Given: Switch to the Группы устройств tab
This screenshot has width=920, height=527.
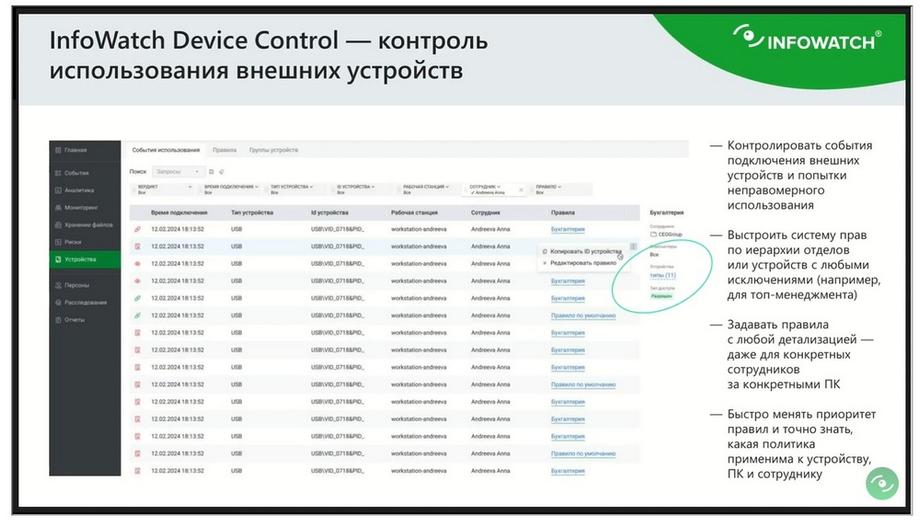Looking at the screenshot, I should [x=273, y=150].
